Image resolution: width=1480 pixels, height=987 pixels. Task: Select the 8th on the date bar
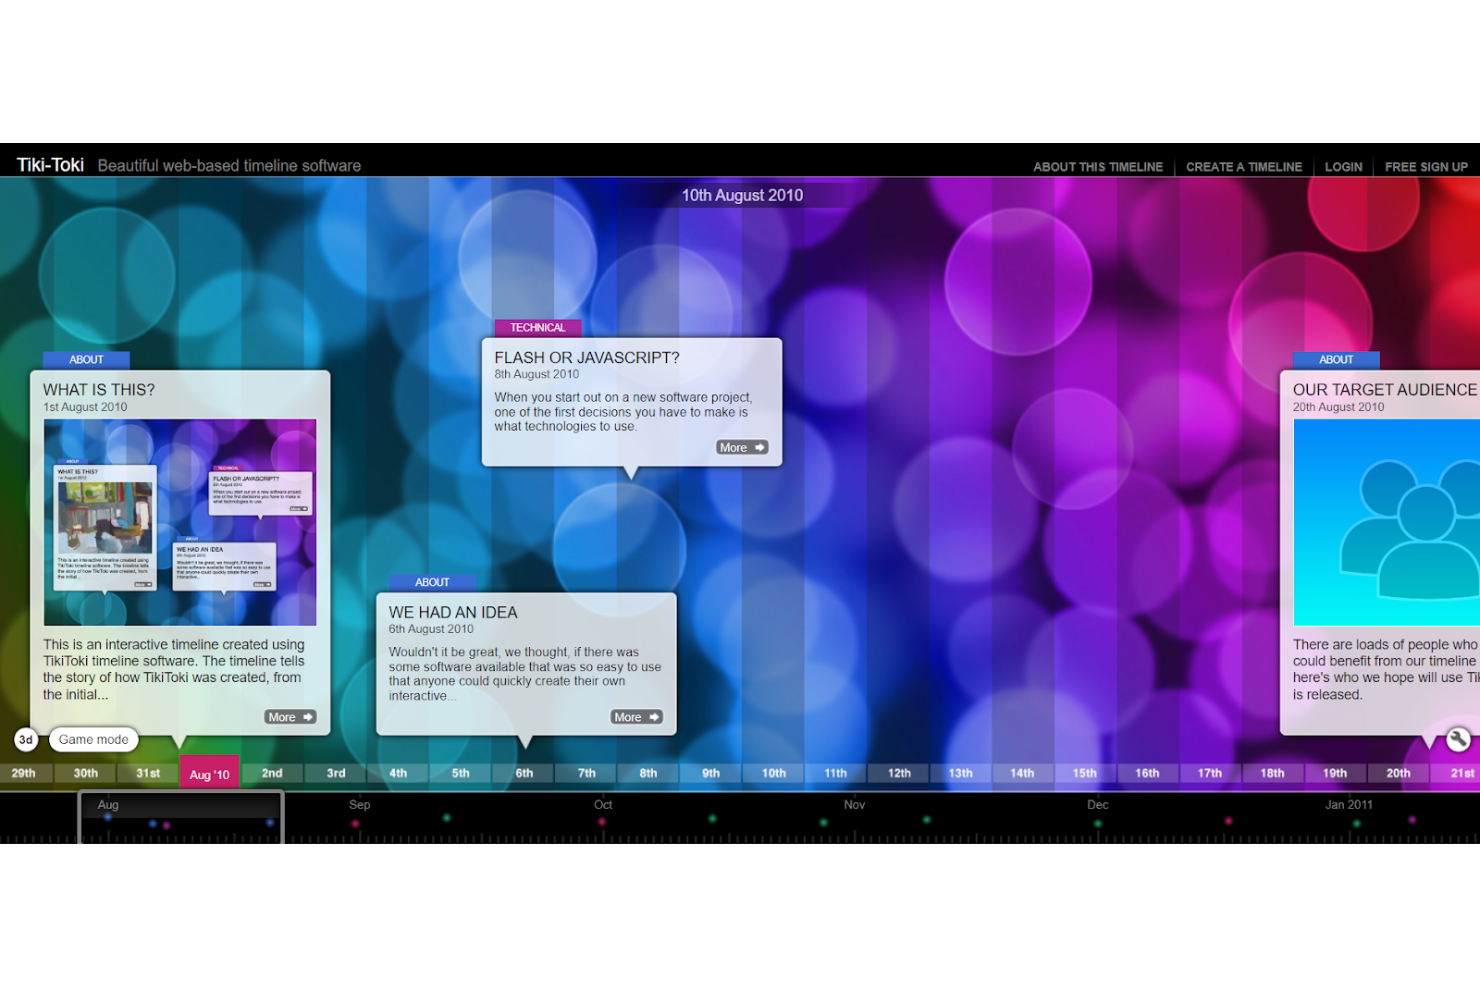(648, 773)
